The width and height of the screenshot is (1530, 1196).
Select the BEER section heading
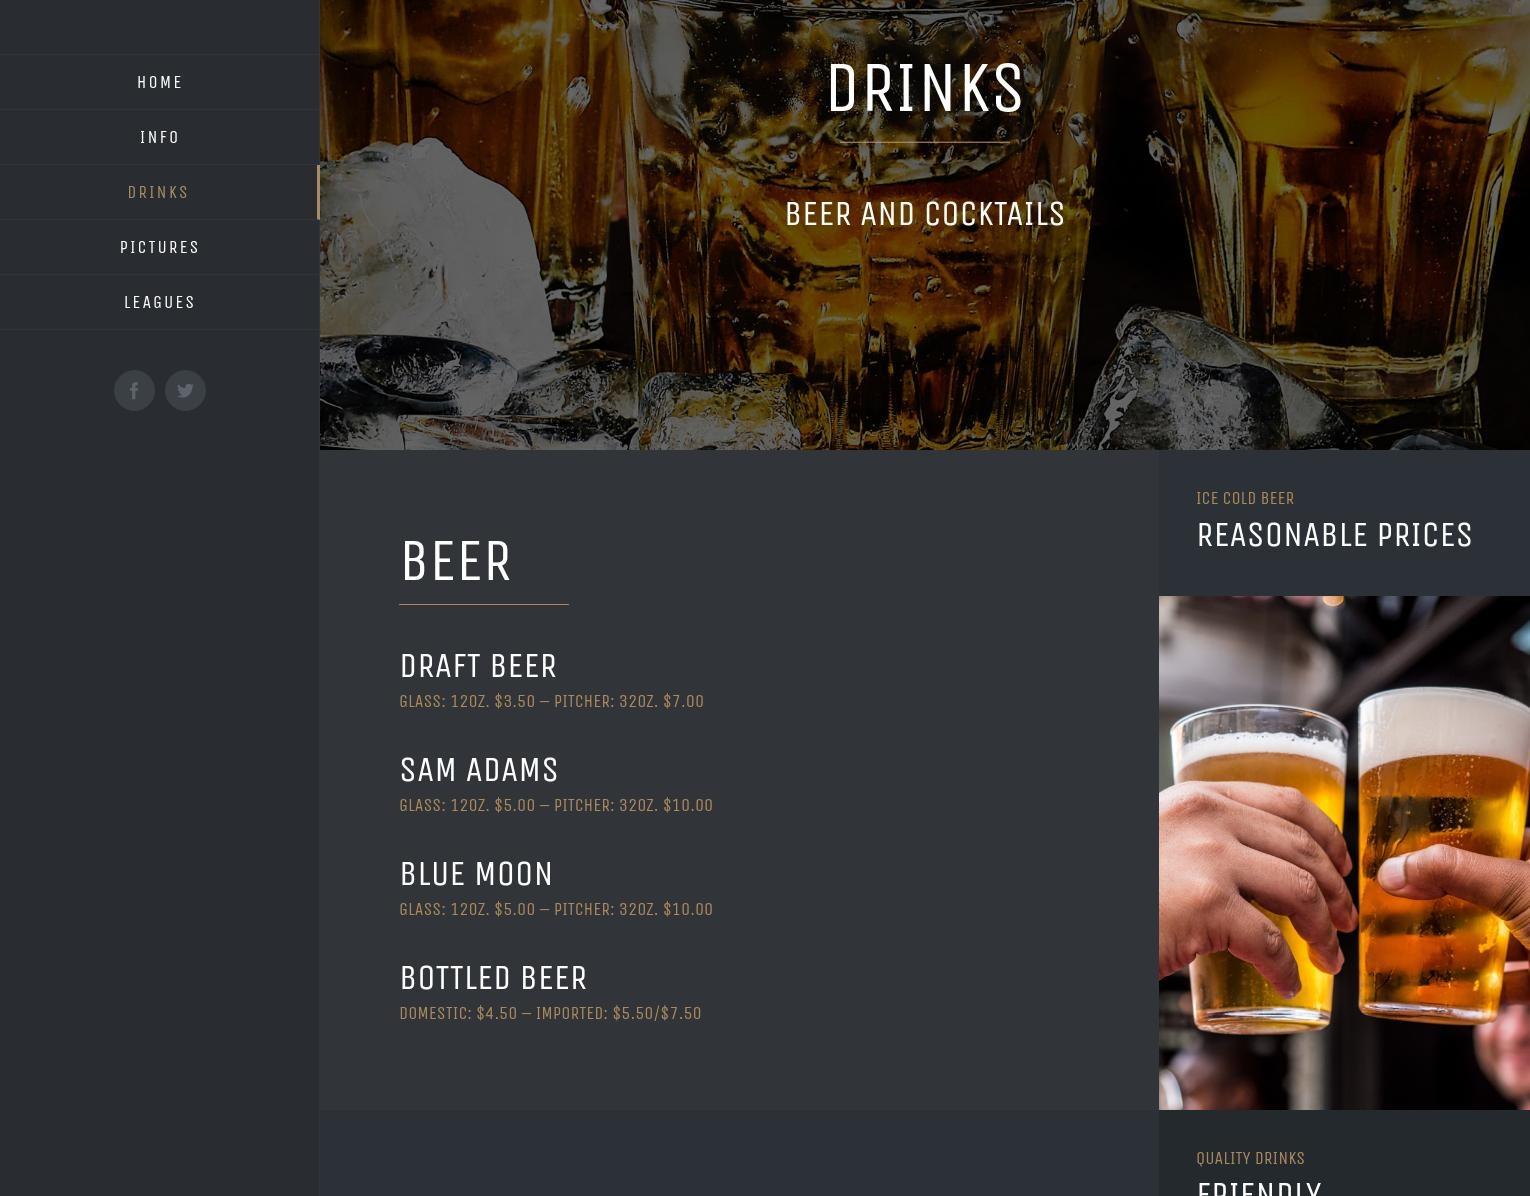coord(456,561)
